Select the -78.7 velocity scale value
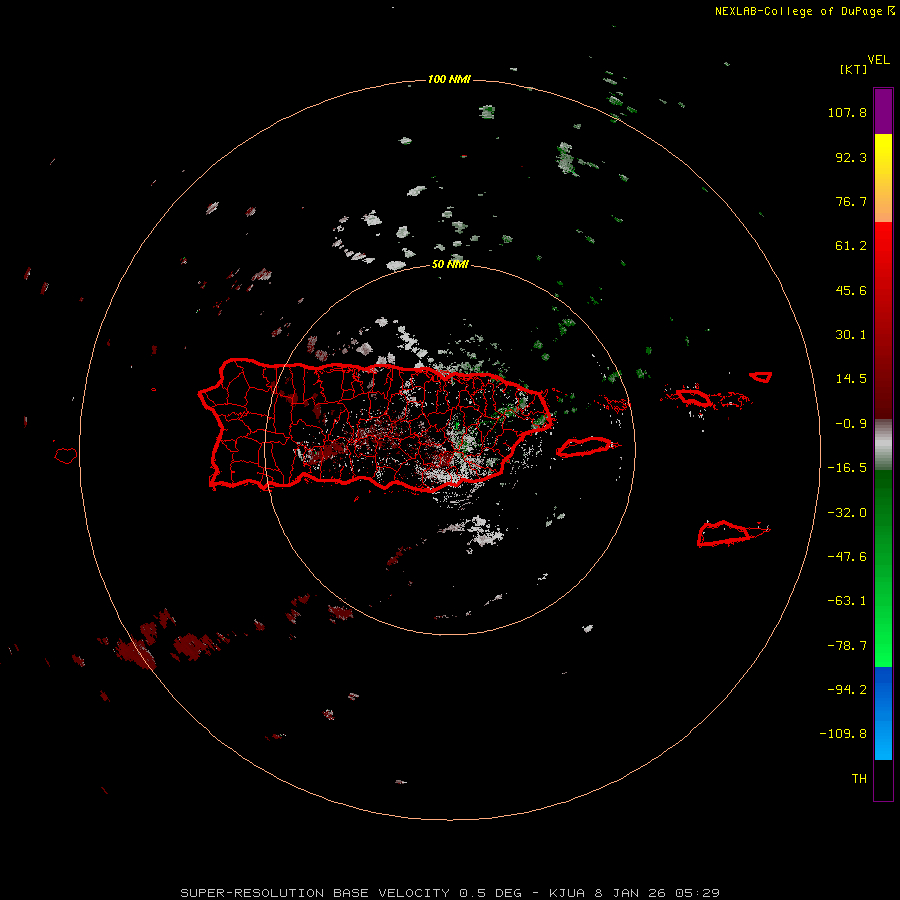Viewport: 900px width, 900px height. click(x=847, y=646)
